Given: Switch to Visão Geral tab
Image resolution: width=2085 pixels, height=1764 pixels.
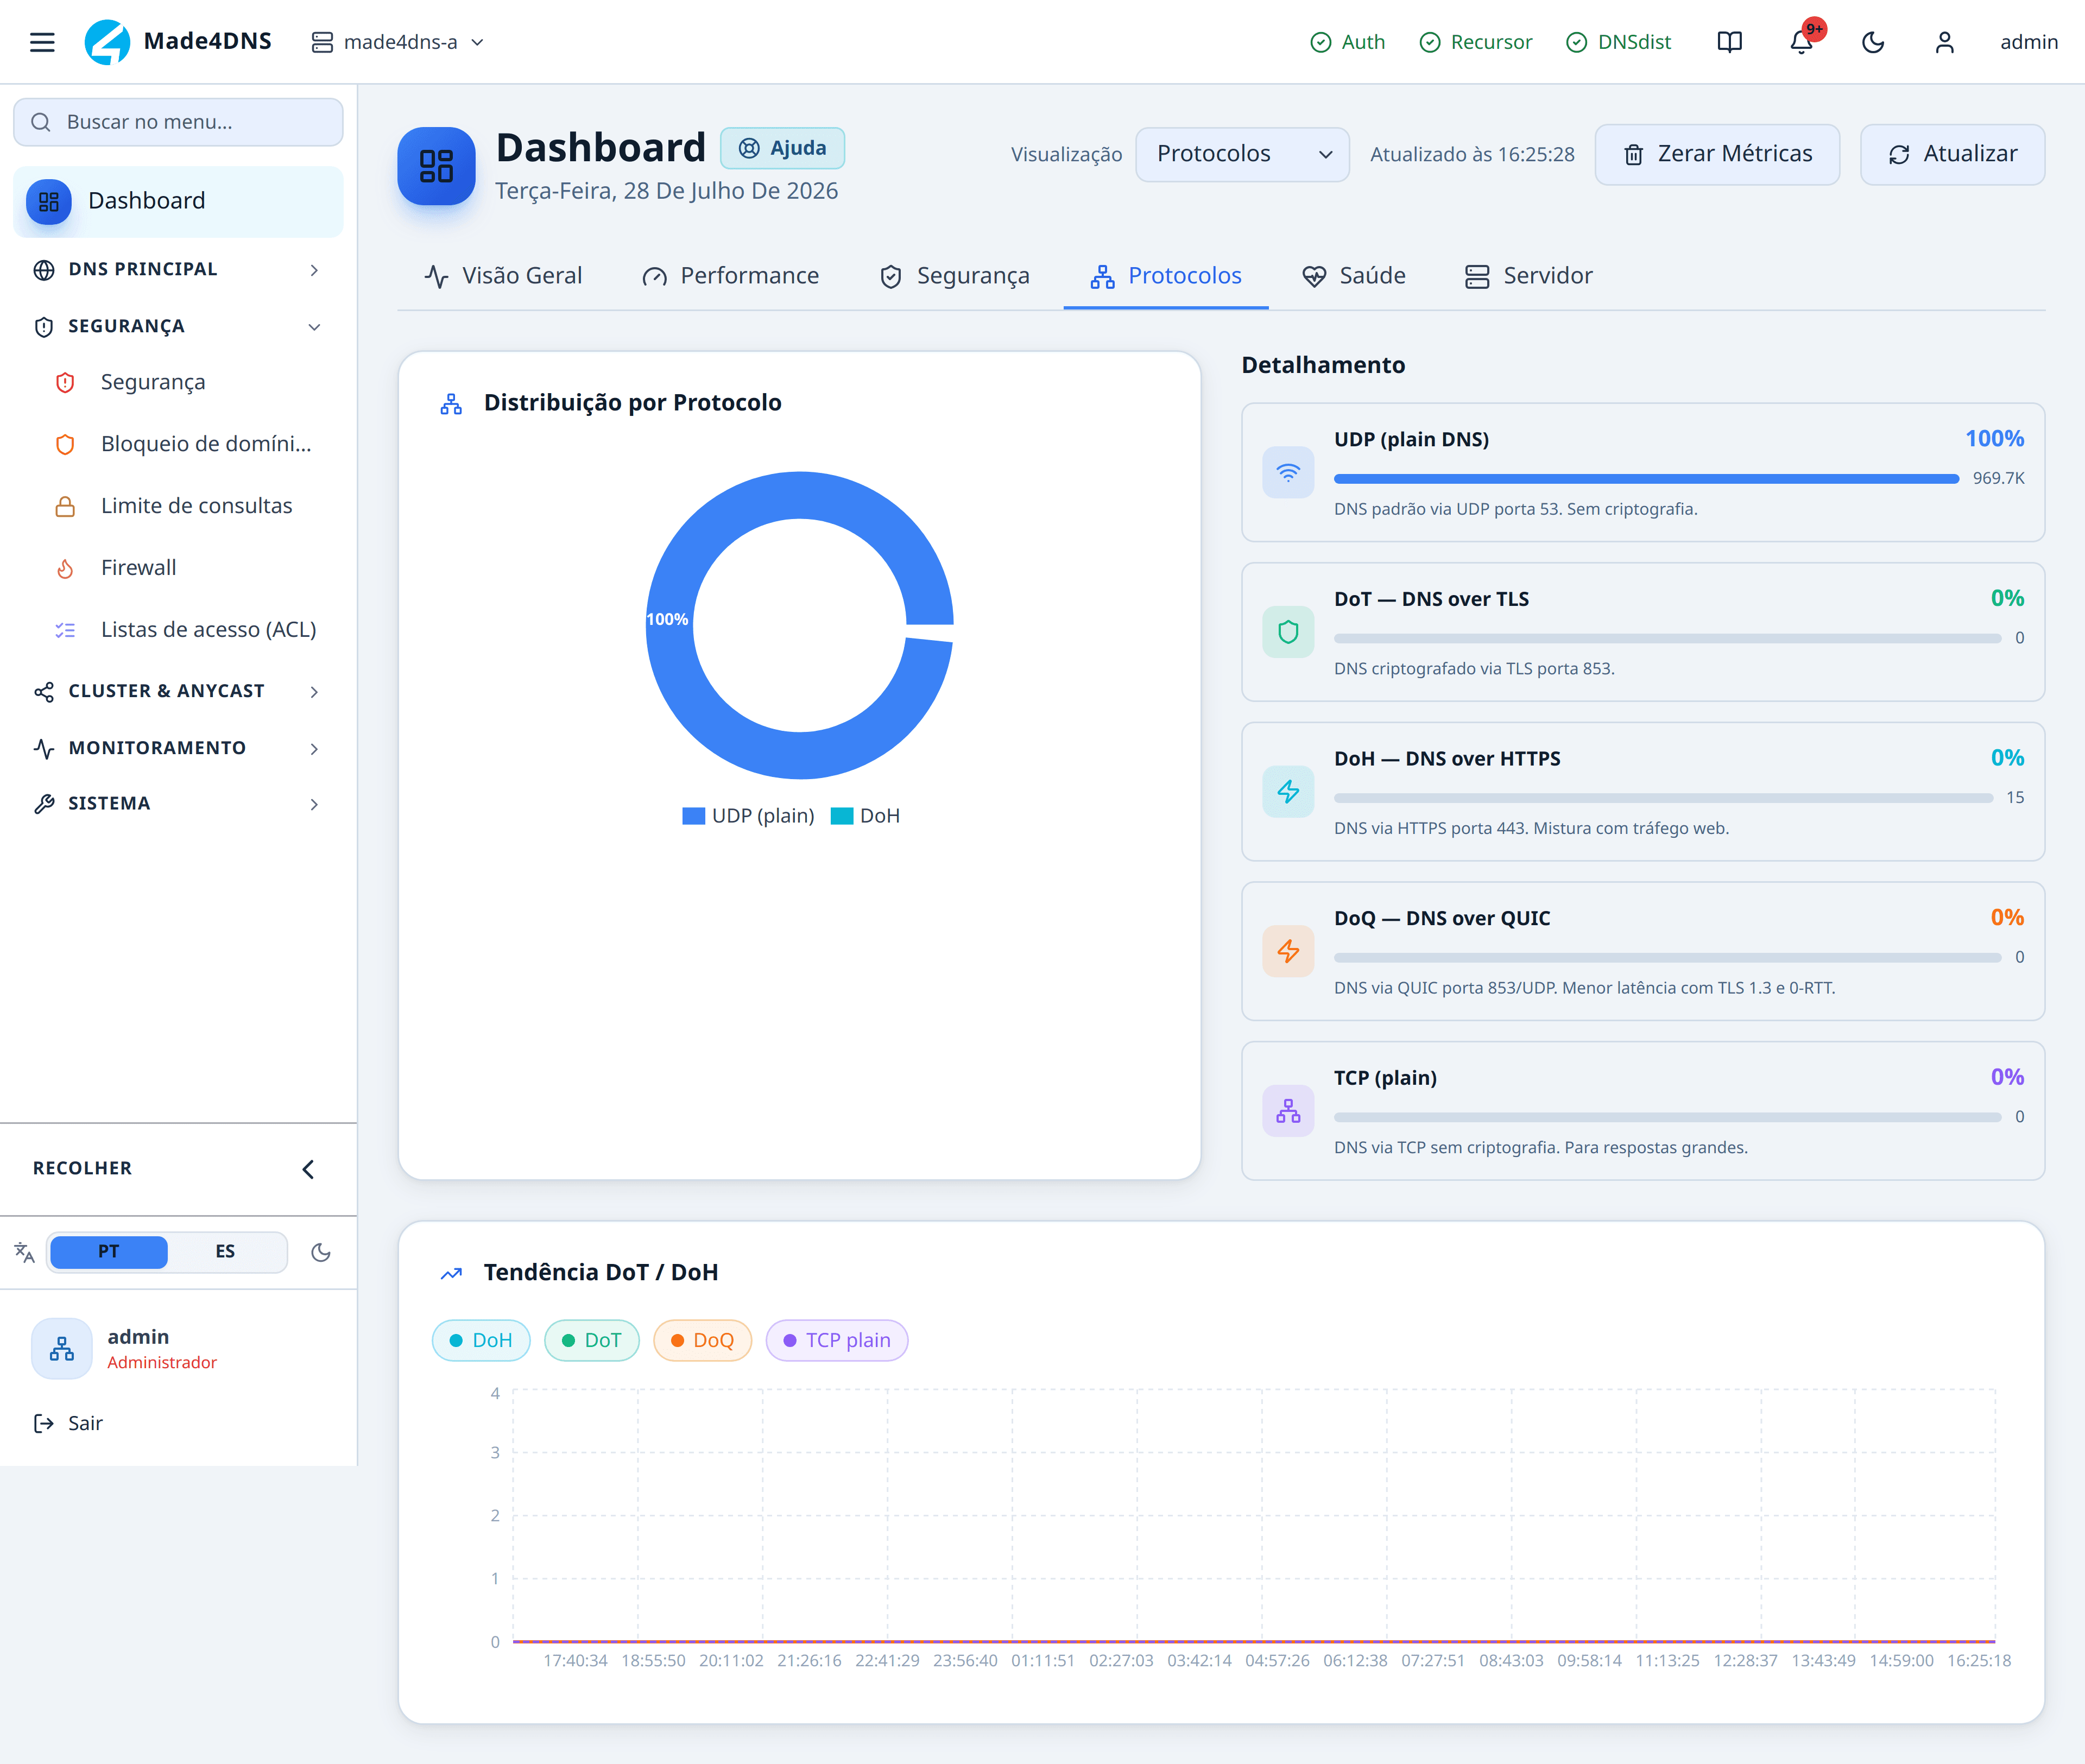Looking at the screenshot, I should click(x=503, y=276).
